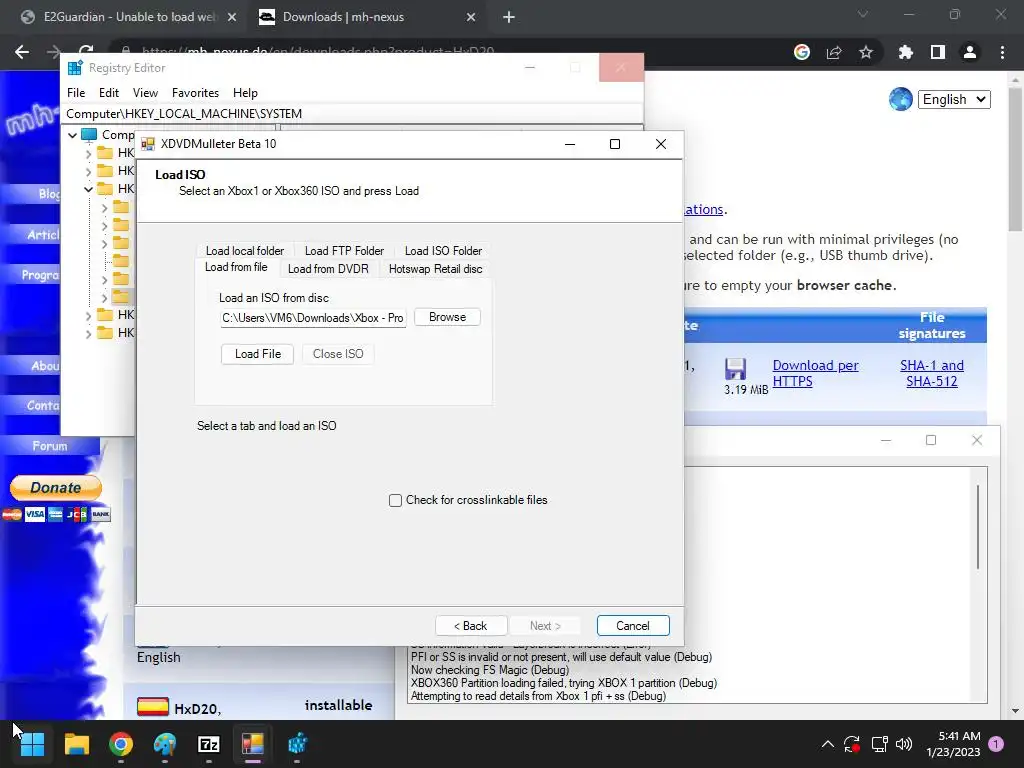
Task: Open 7-Zip from taskbar
Action: pos(209,744)
